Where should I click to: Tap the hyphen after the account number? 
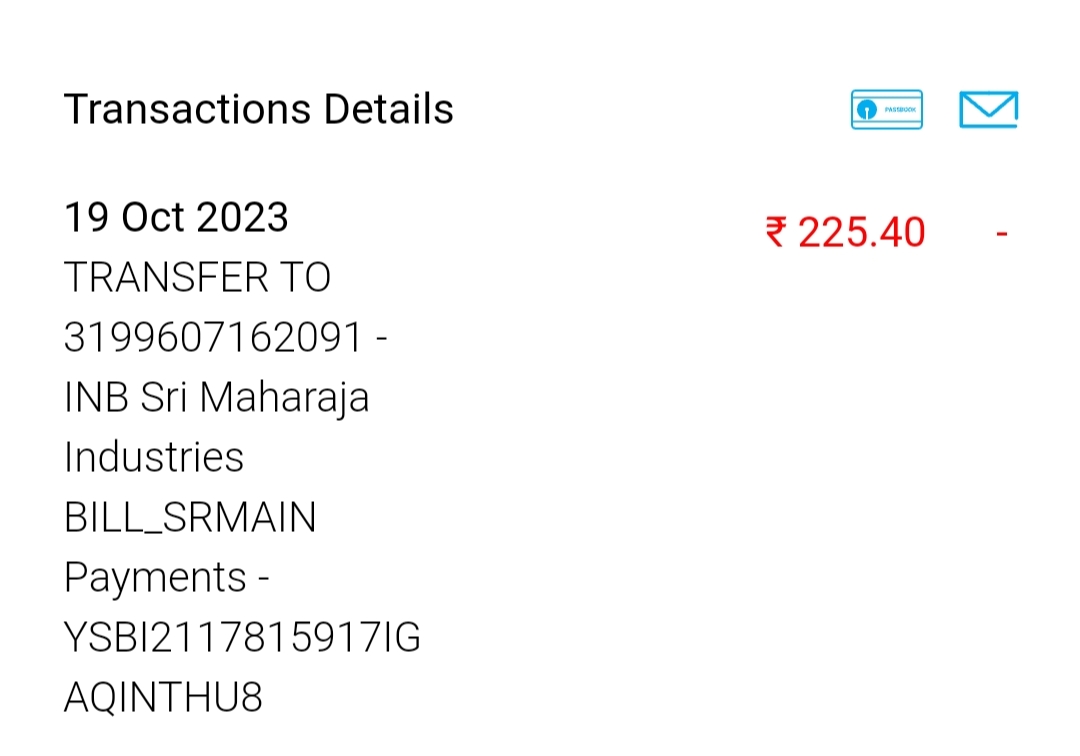[x=381, y=338]
